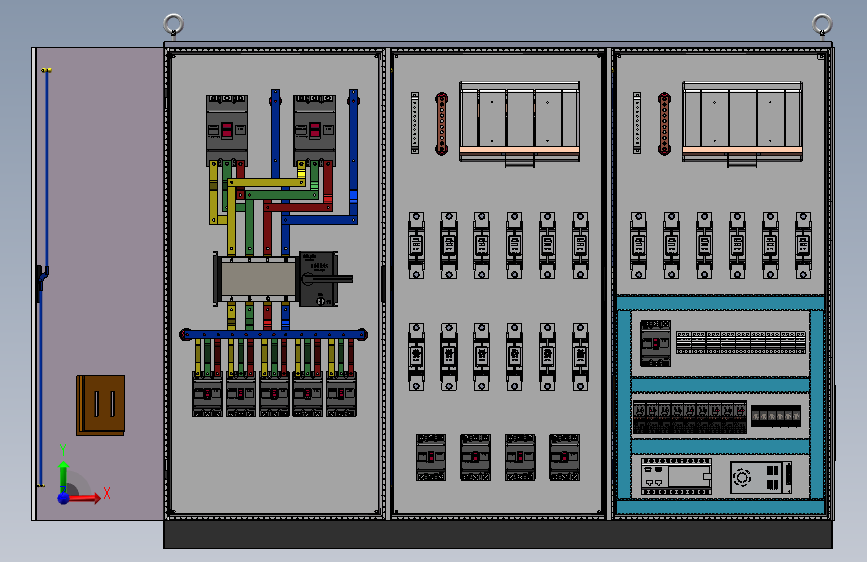
Task: Pick the fifth outgoing breaker in the left cabinet bottom row
Action: (x=341, y=394)
